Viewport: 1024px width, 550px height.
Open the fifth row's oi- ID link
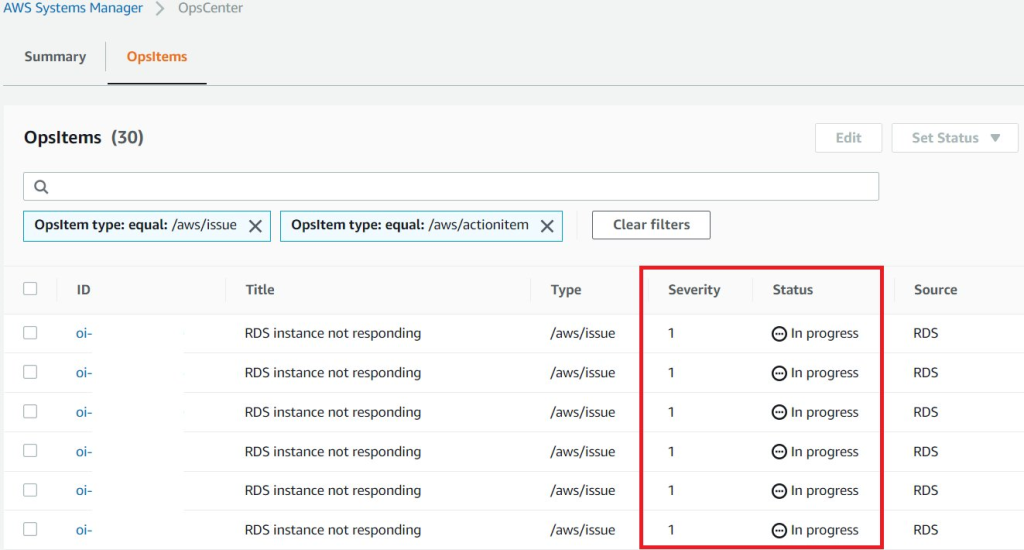click(84, 491)
